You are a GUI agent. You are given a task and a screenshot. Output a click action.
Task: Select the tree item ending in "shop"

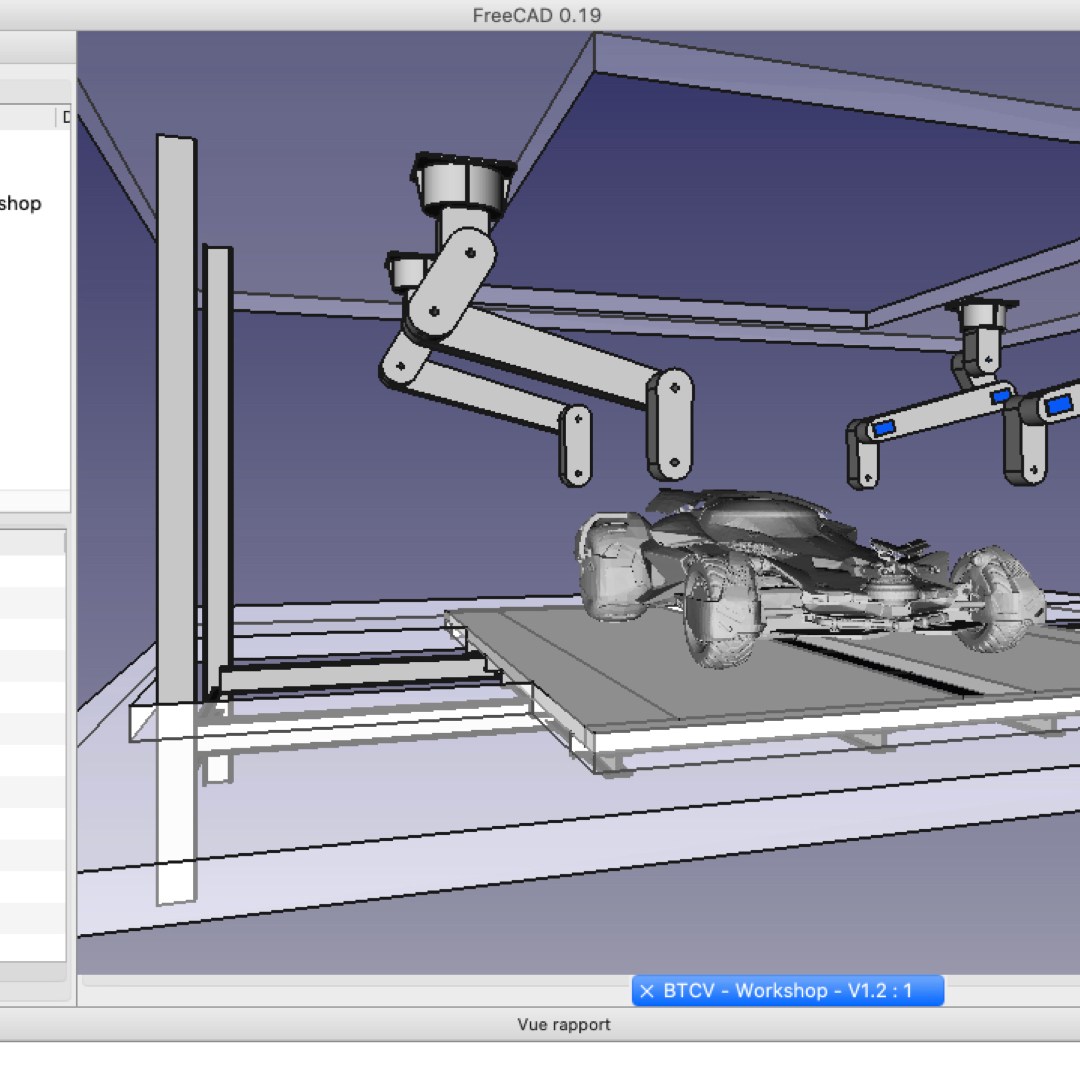pos(21,204)
